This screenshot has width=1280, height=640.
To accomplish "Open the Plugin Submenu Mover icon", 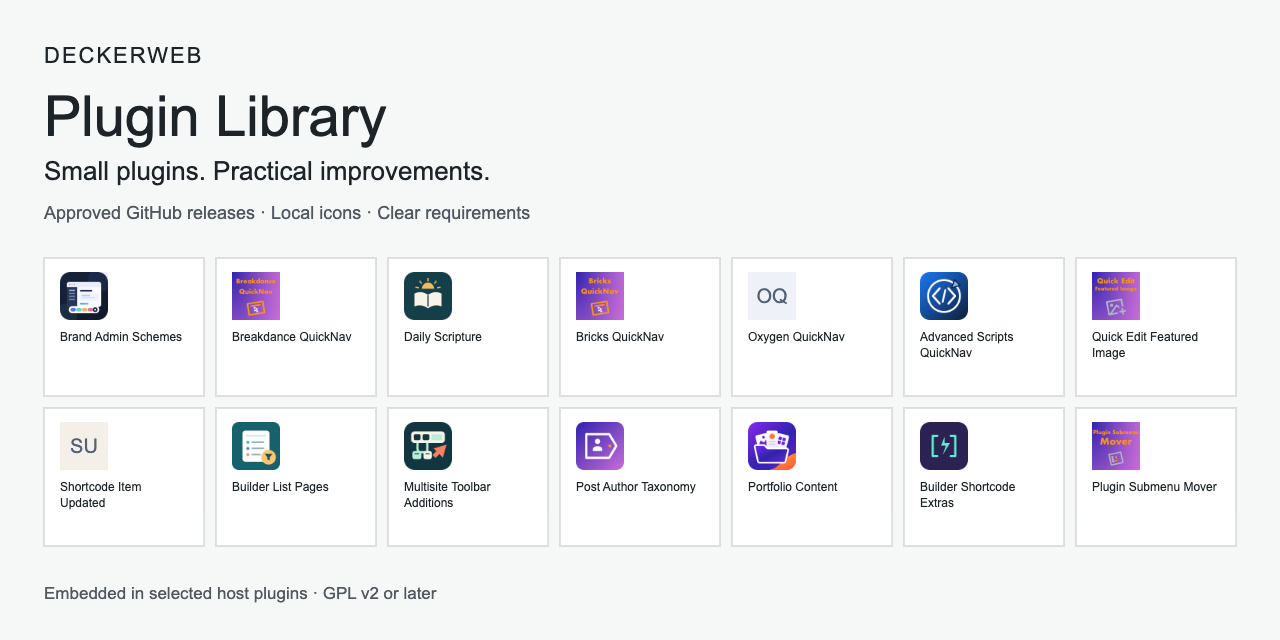I will (x=1116, y=446).
